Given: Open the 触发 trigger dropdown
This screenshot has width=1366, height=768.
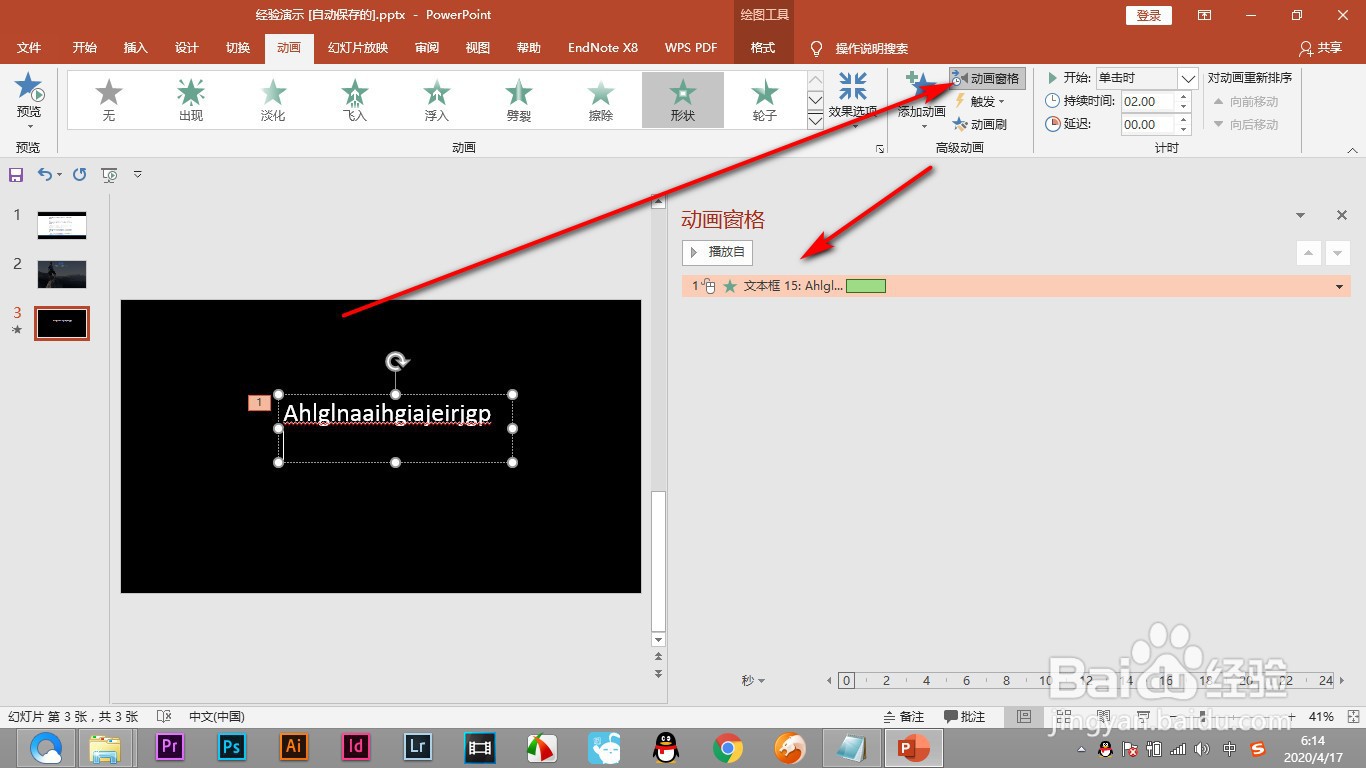Looking at the screenshot, I should point(980,101).
